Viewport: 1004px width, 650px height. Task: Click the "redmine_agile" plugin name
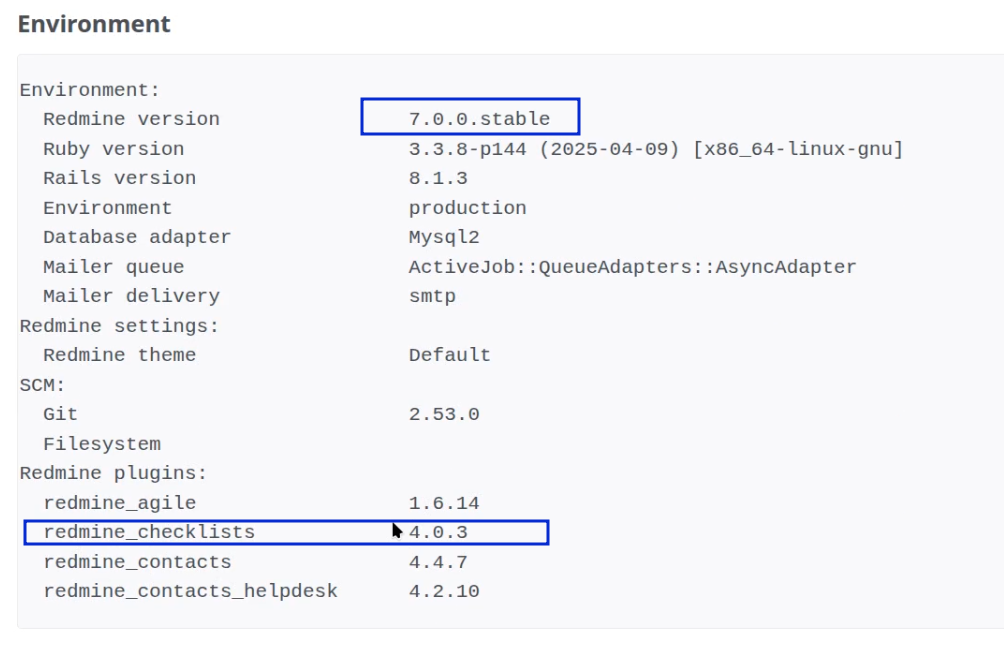119,503
